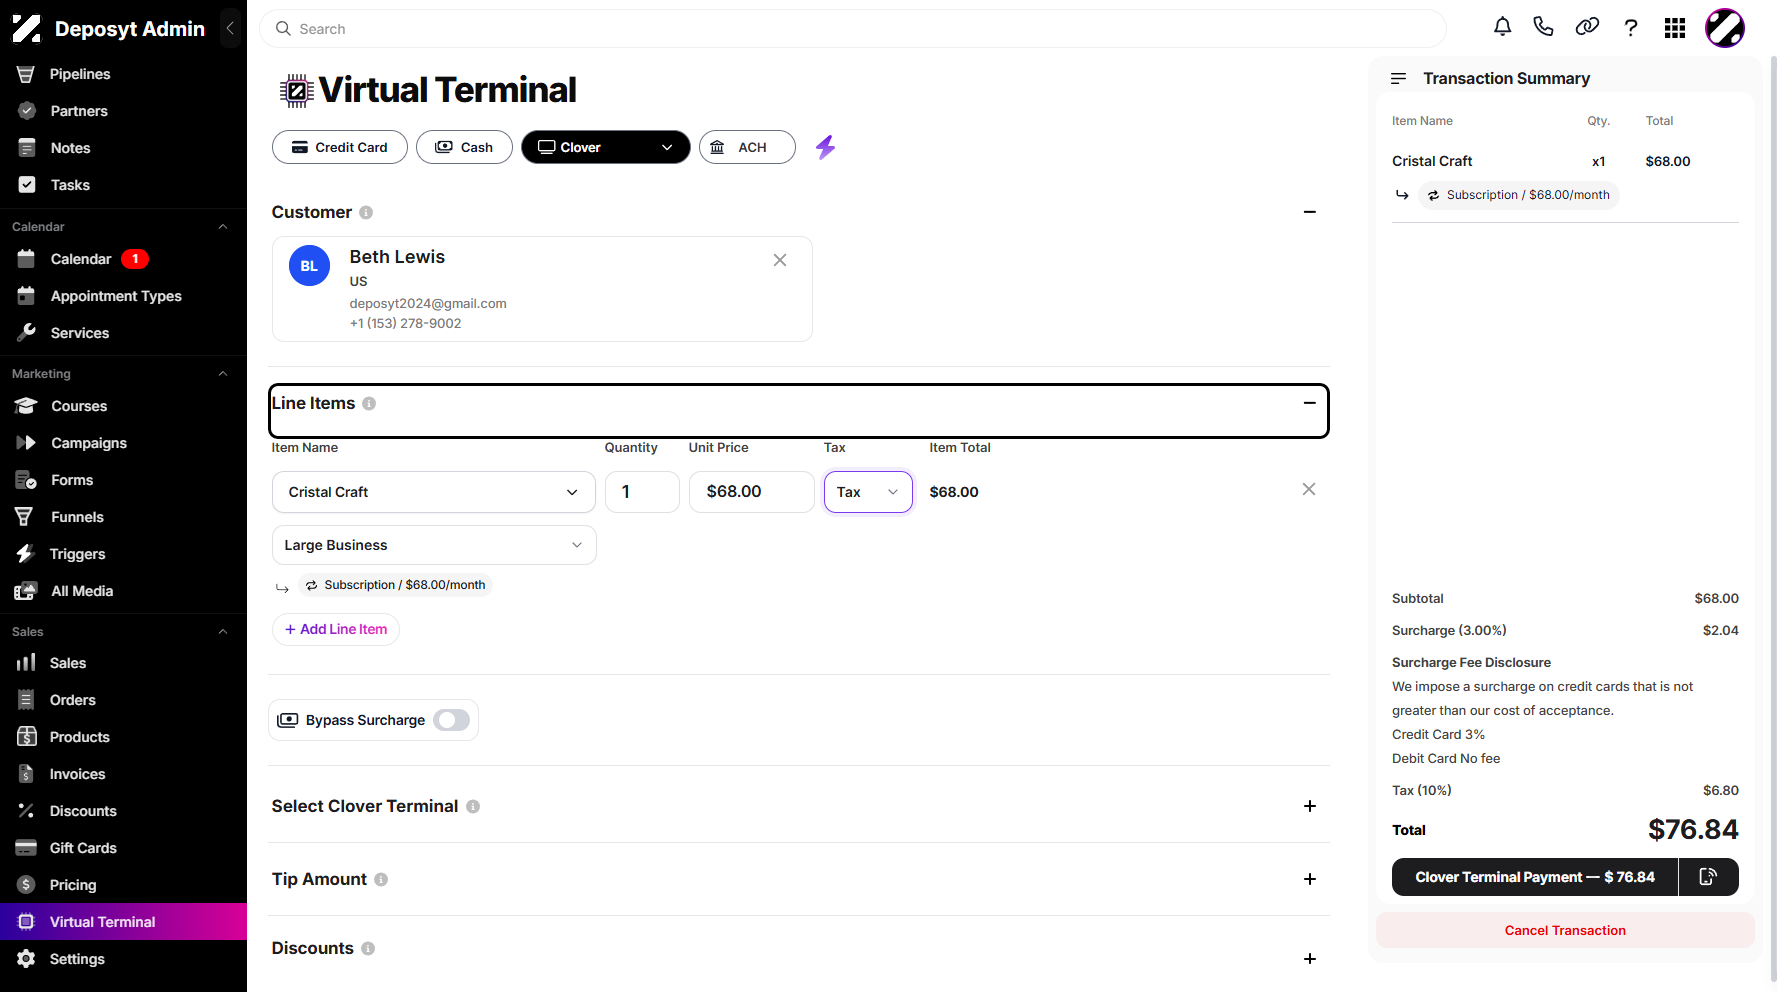Viewport: 1777px width, 992px height.
Task: Remove customer Beth Lewis
Action: 780,260
